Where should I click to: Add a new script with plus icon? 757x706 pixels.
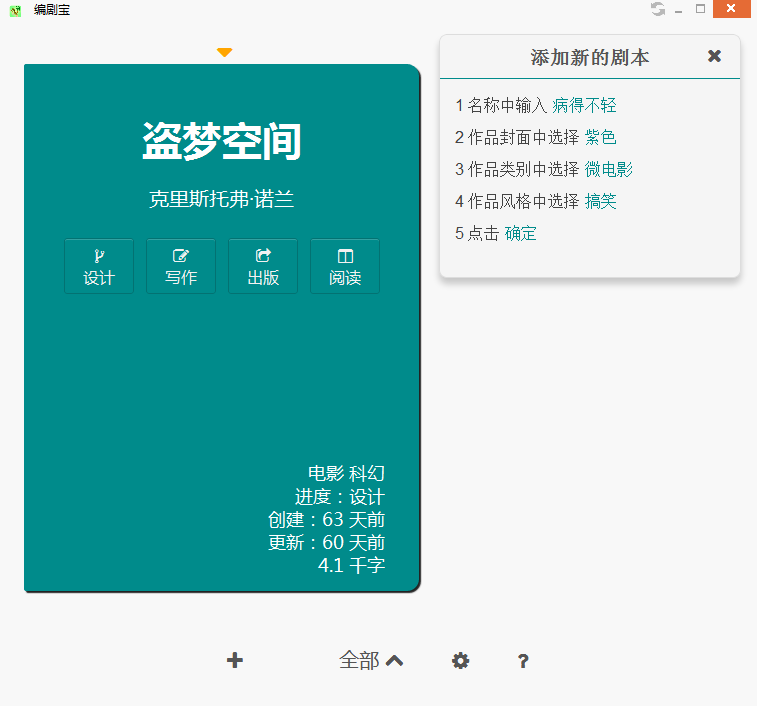(x=235, y=660)
